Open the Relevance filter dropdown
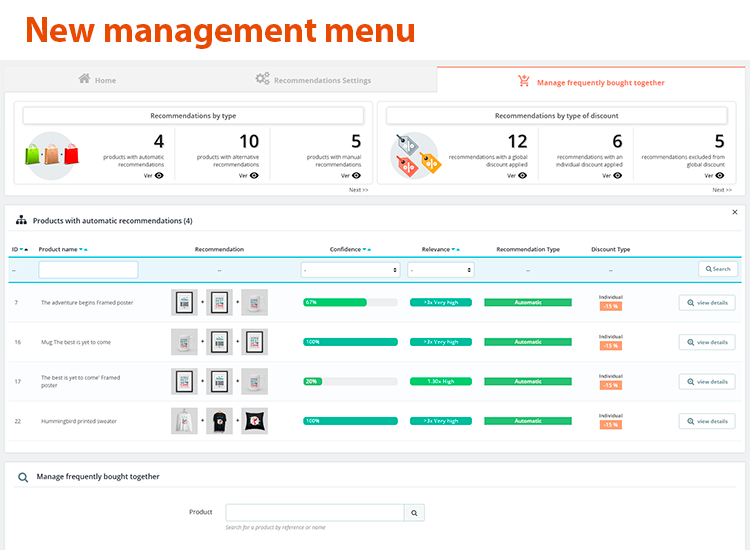The image size is (750, 550). coord(441,270)
